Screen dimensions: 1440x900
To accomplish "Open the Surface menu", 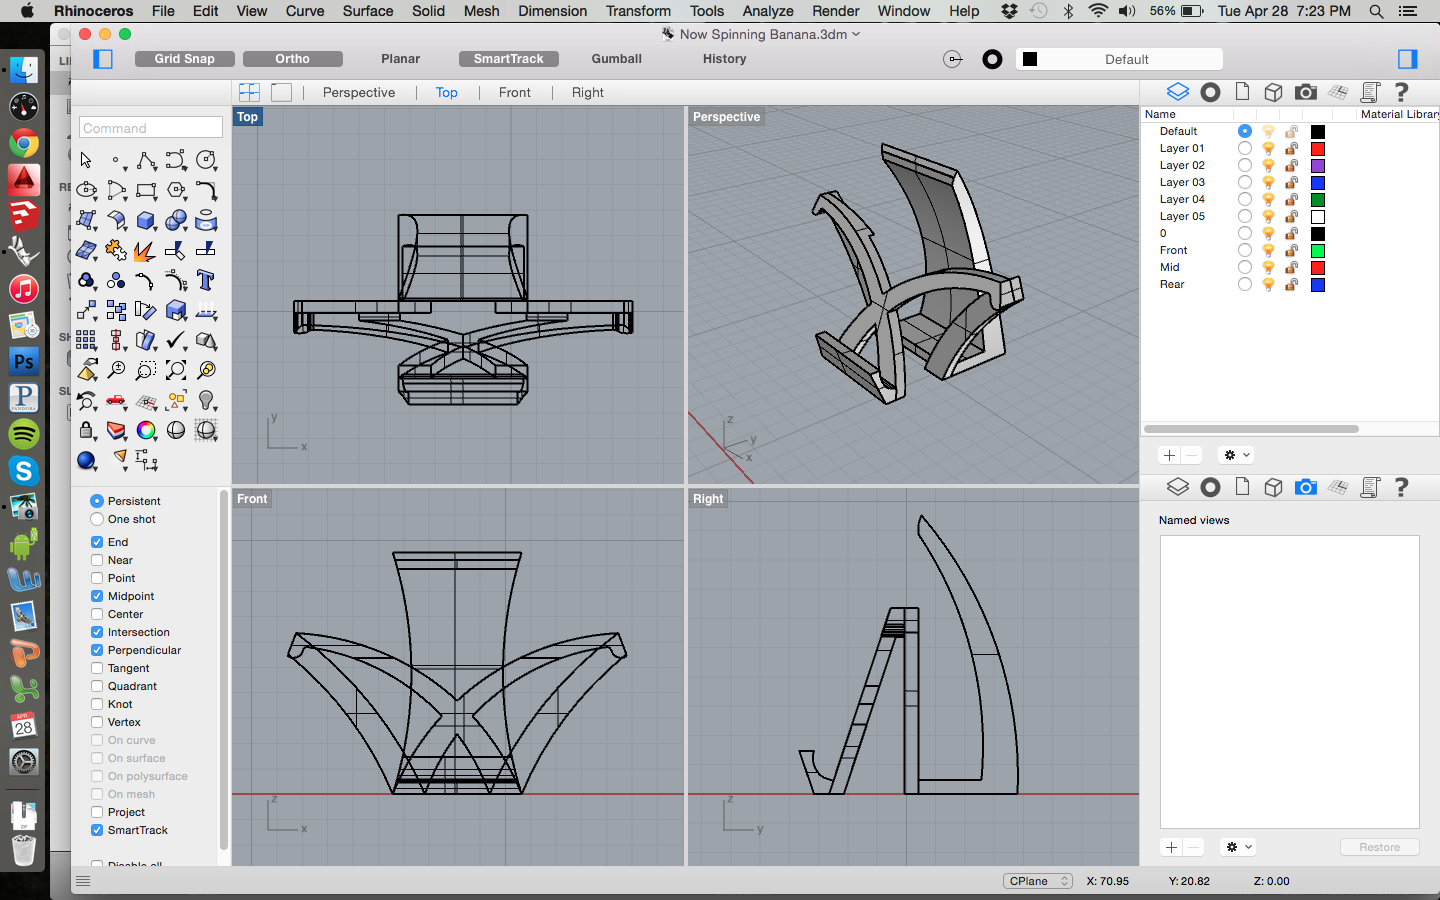I will pyautogui.click(x=368, y=11).
